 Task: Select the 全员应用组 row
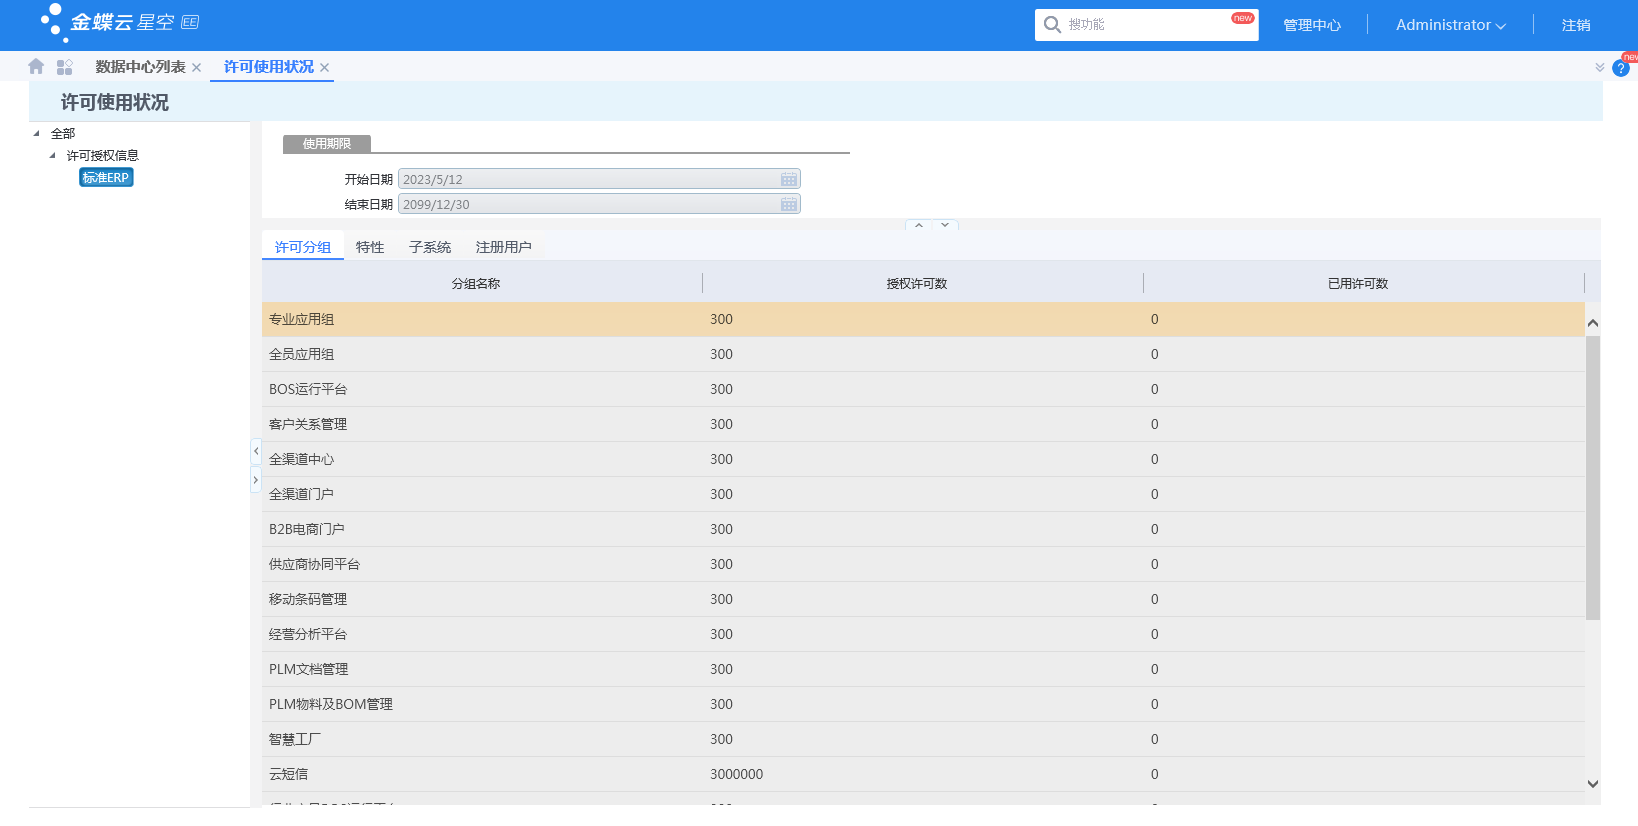923,354
